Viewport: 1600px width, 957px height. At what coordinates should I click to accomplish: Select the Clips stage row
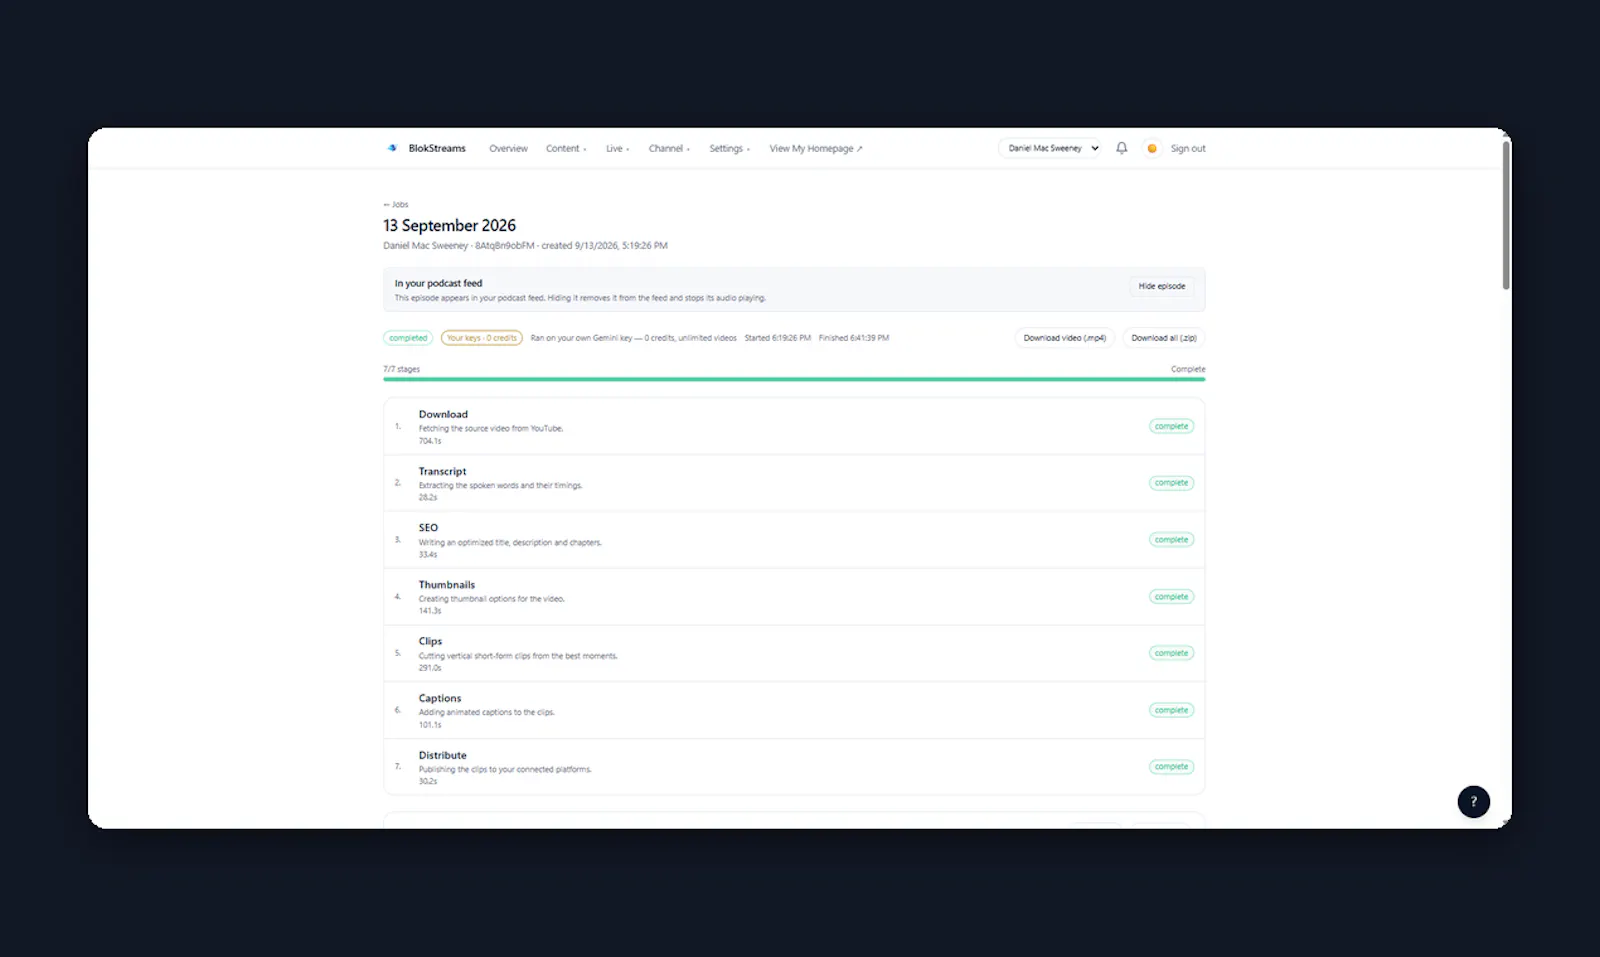coord(794,654)
